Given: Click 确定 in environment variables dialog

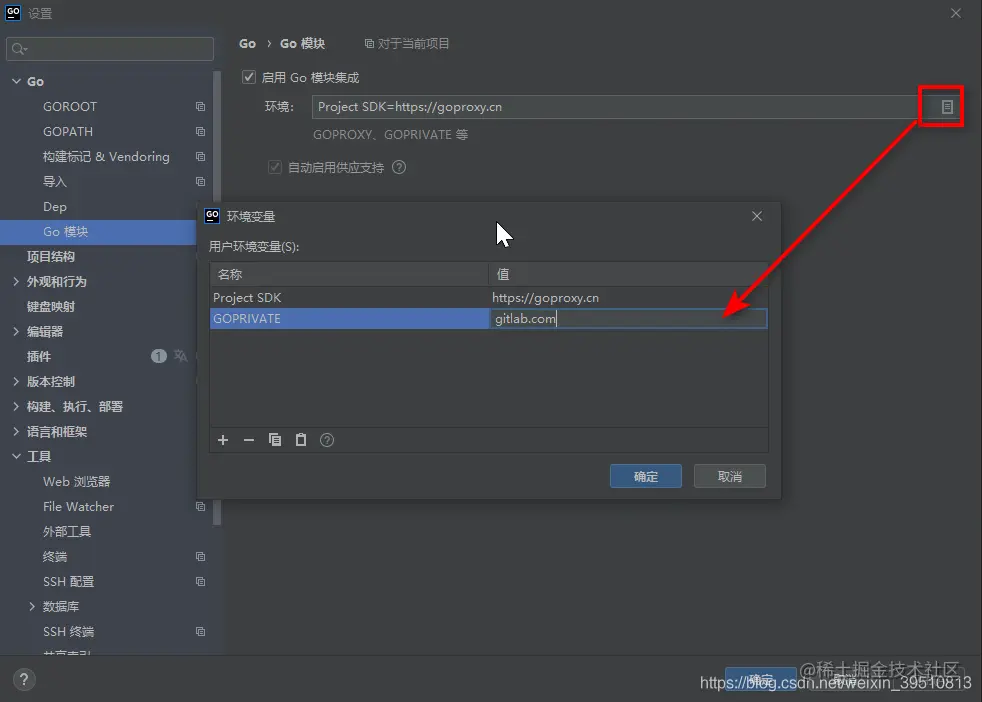Looking at the screenshot, I should pos(646,477).
